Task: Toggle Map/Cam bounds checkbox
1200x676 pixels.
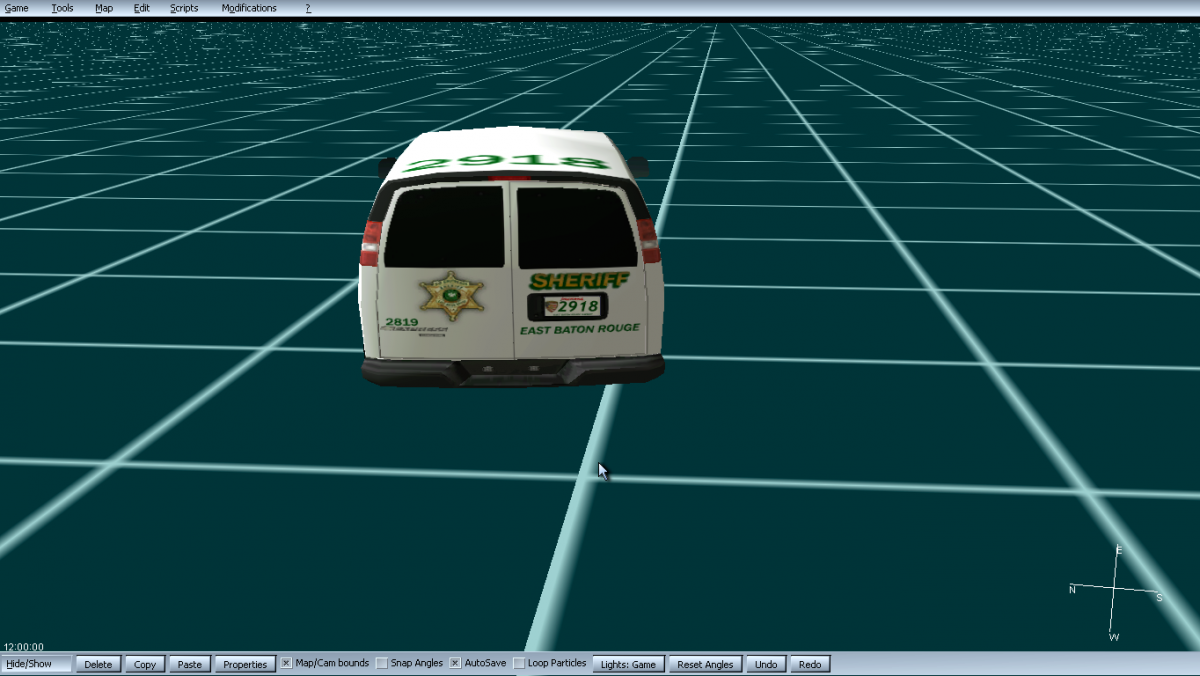Action: coord(286,663)
